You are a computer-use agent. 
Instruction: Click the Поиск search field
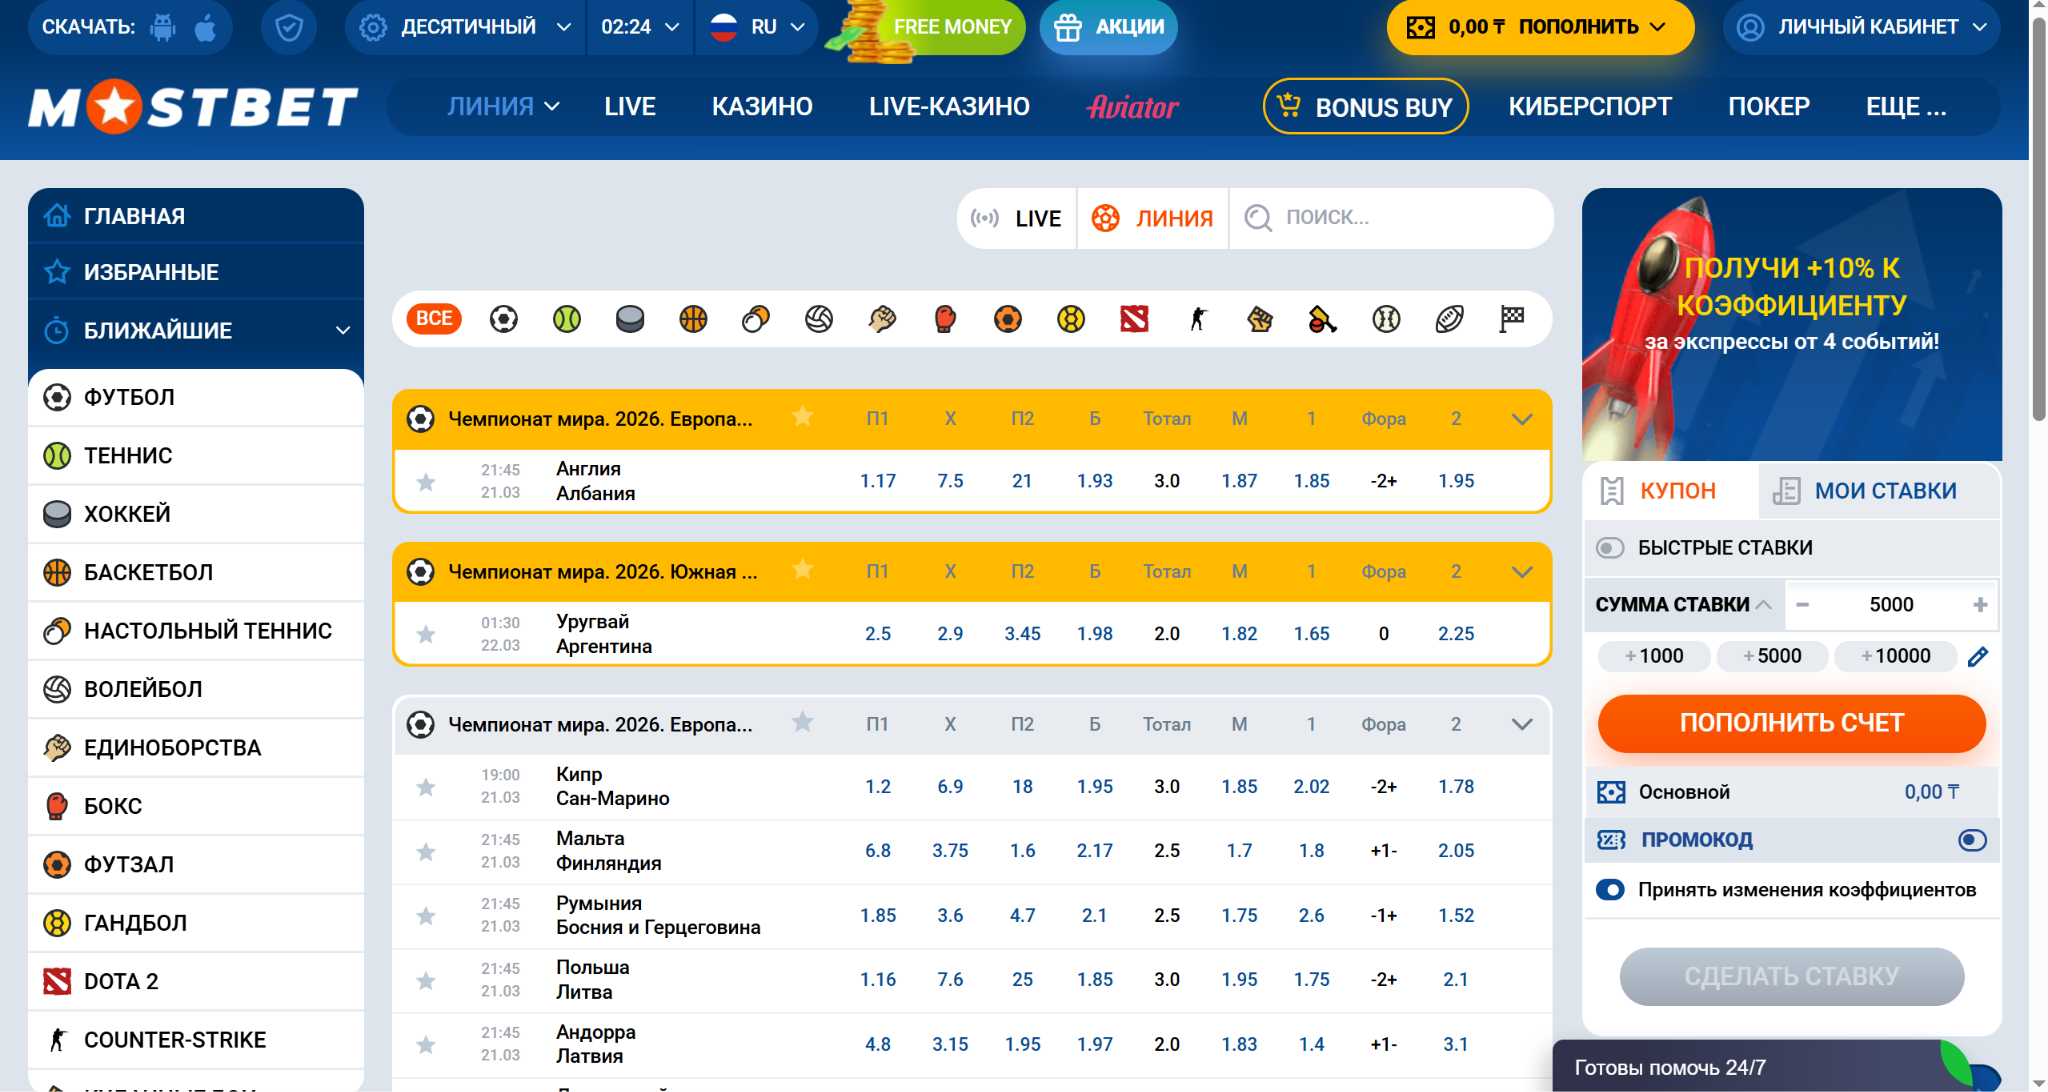[1392, 218]
